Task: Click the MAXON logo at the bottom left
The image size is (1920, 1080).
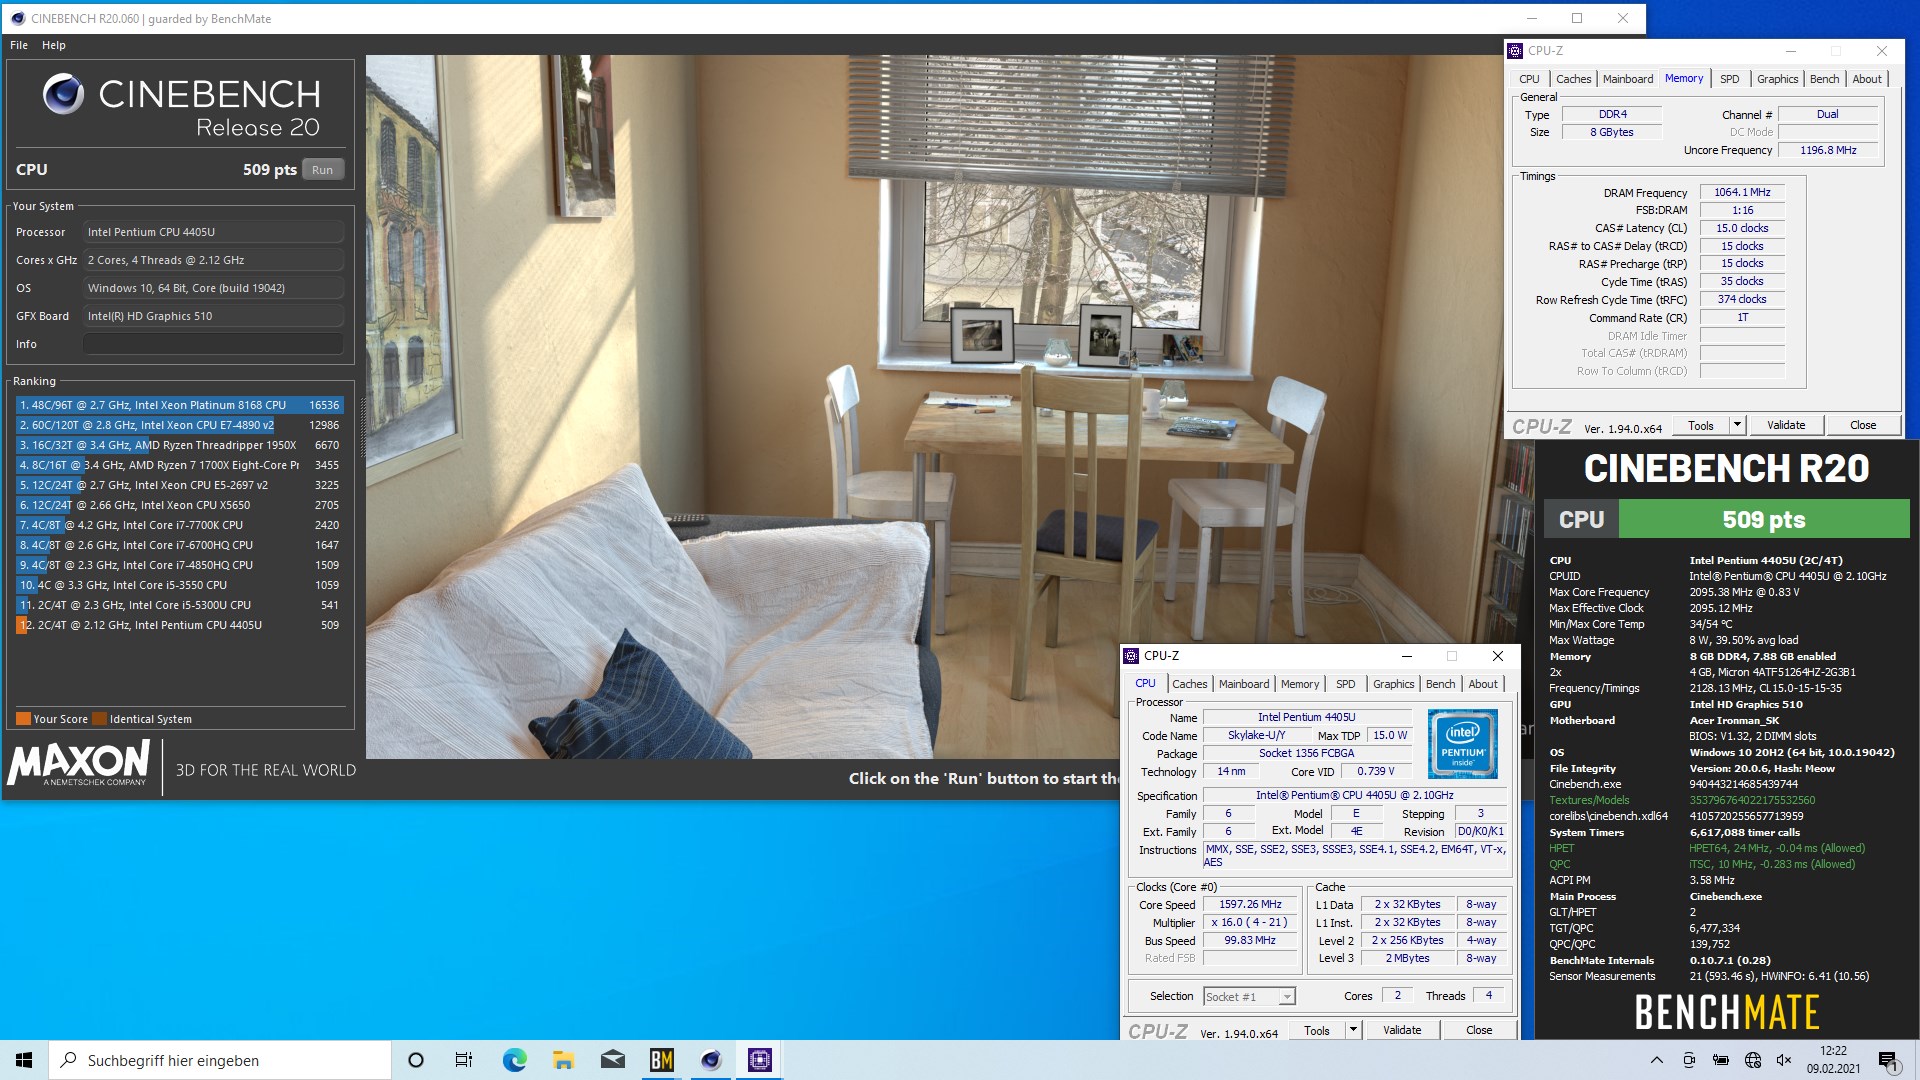Action: pos(79,764)
